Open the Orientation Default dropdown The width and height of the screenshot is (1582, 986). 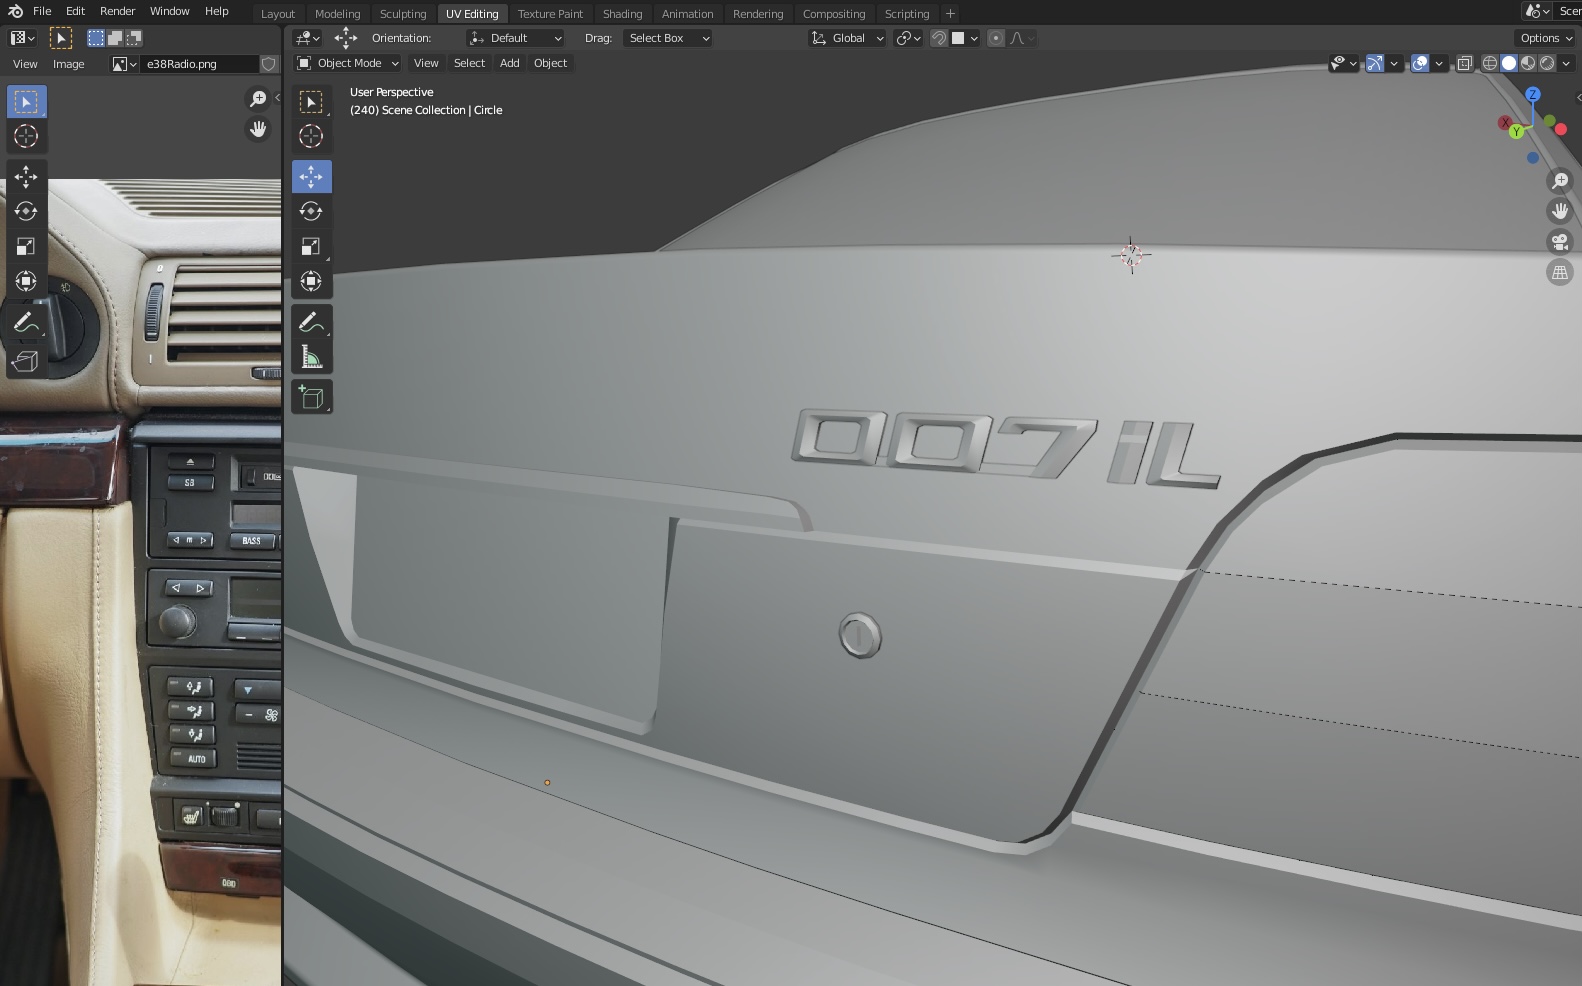coord(516,38)
